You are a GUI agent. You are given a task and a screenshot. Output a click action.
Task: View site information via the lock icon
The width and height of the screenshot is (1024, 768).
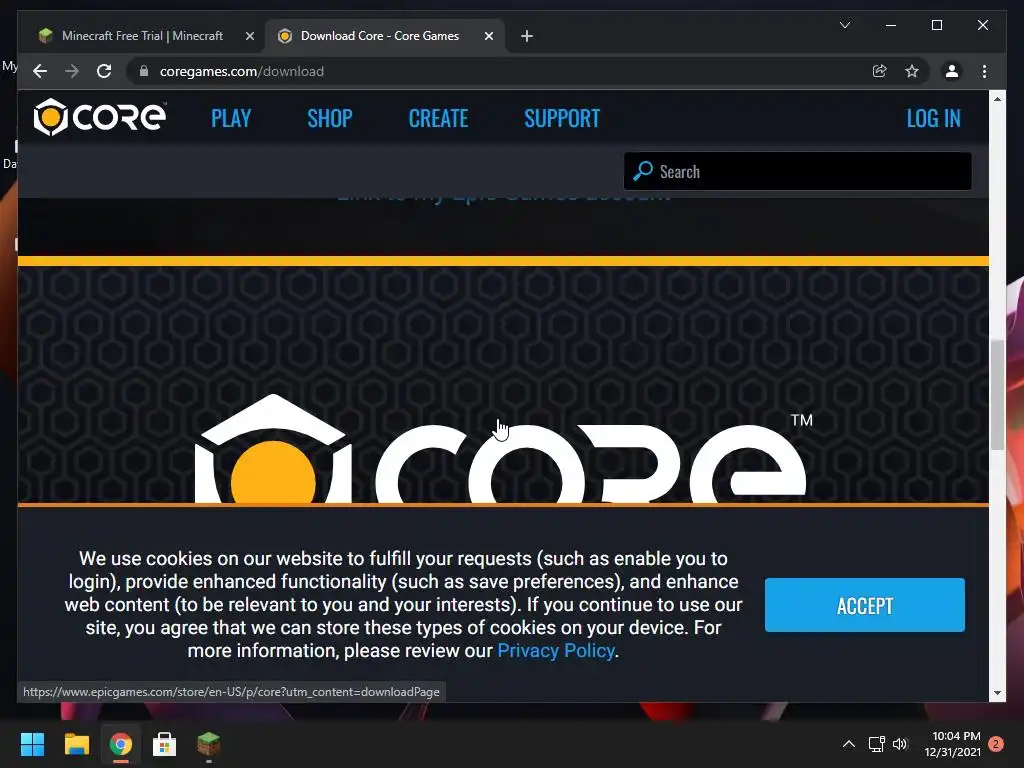coord(144,71)
